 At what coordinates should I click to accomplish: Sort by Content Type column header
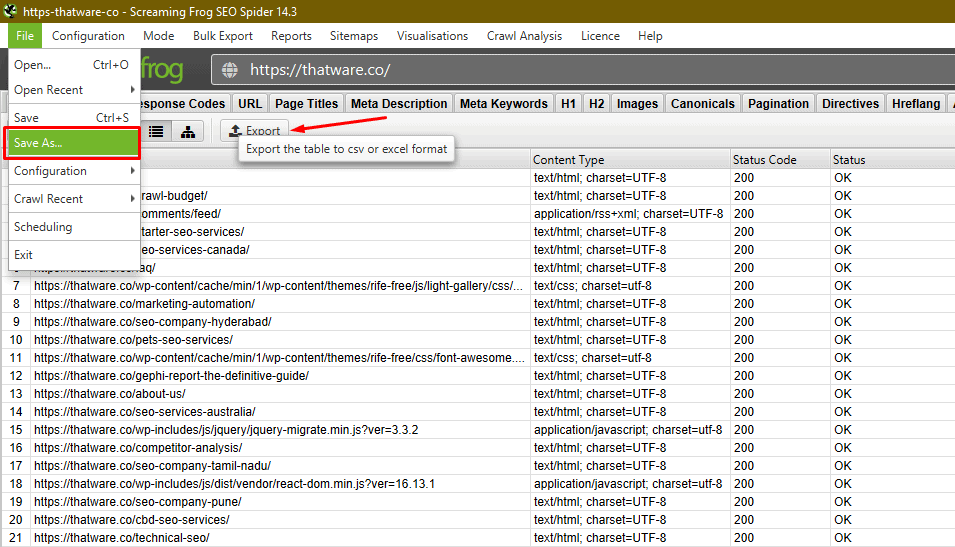coord(630,160)
